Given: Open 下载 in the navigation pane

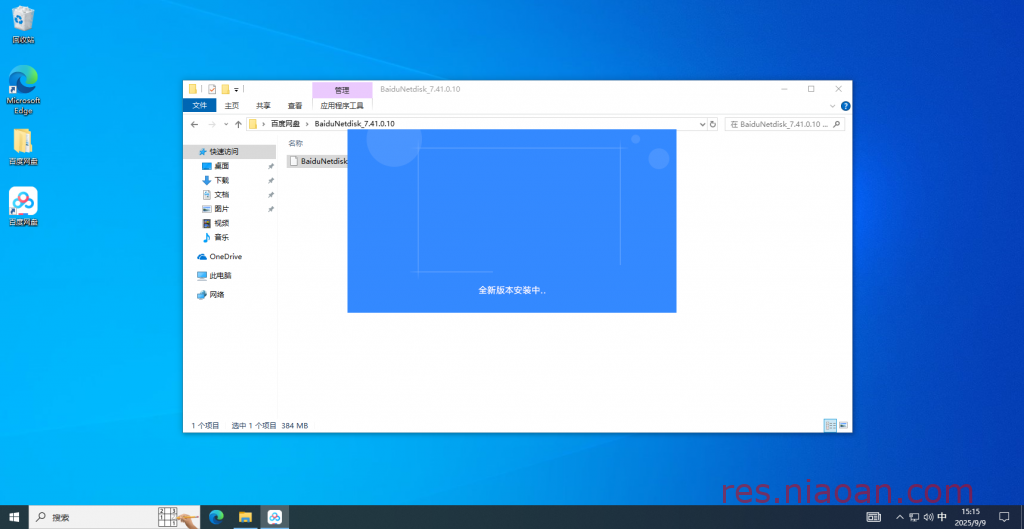Looking at the screenshot, I should [x=221, y=180].
